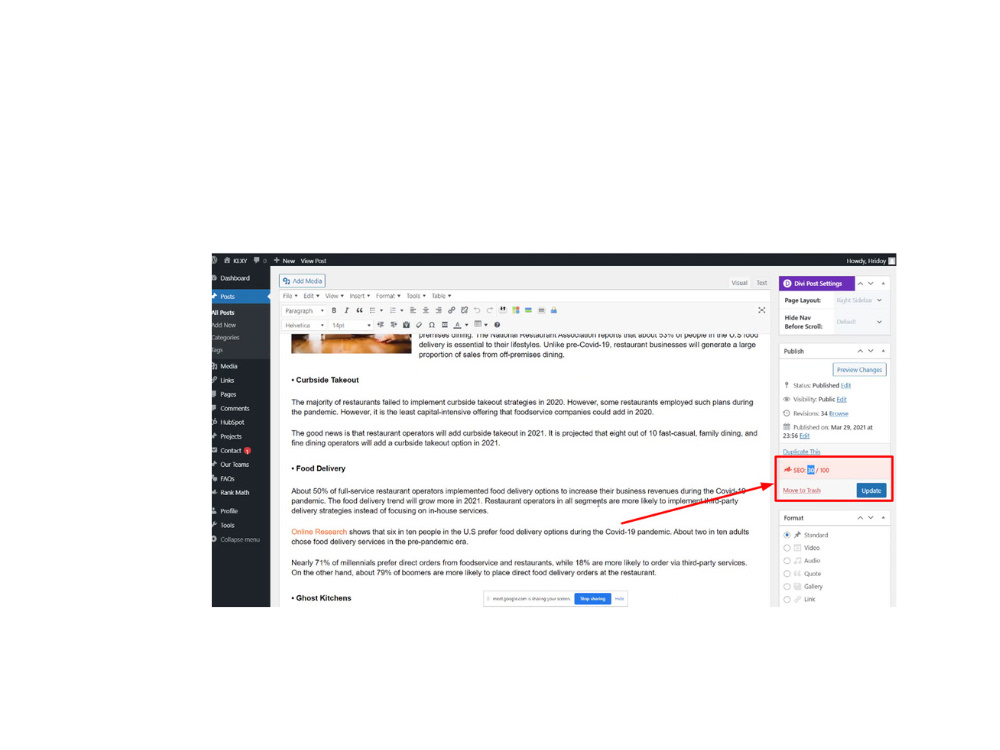This screenshot has width=1000, height=750.
Task: Click the text color A icon
Action: (x=457, y=325)
